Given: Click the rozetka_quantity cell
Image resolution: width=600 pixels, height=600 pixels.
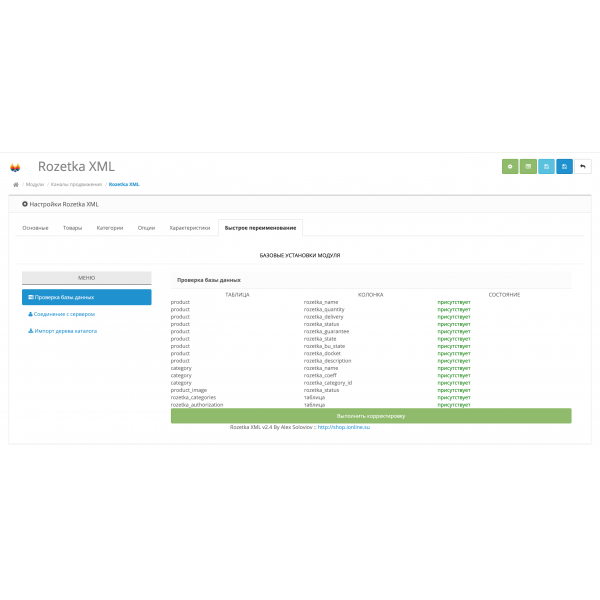Looking at the screenshot, I should 324,310.
